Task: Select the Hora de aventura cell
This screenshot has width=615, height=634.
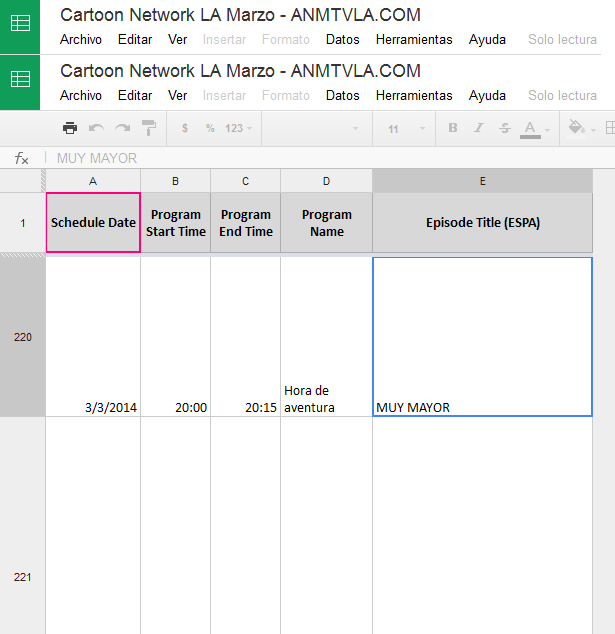Action: click(326, 337)
